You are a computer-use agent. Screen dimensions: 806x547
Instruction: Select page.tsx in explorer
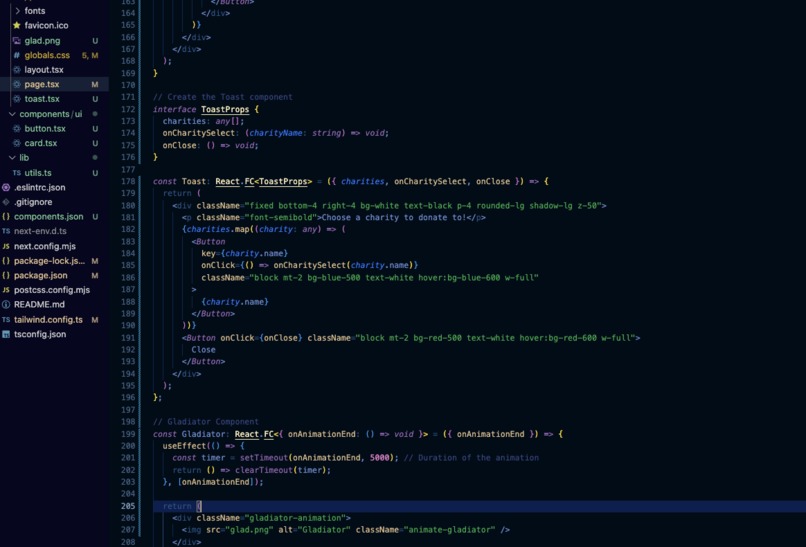[x=42, y=84]
